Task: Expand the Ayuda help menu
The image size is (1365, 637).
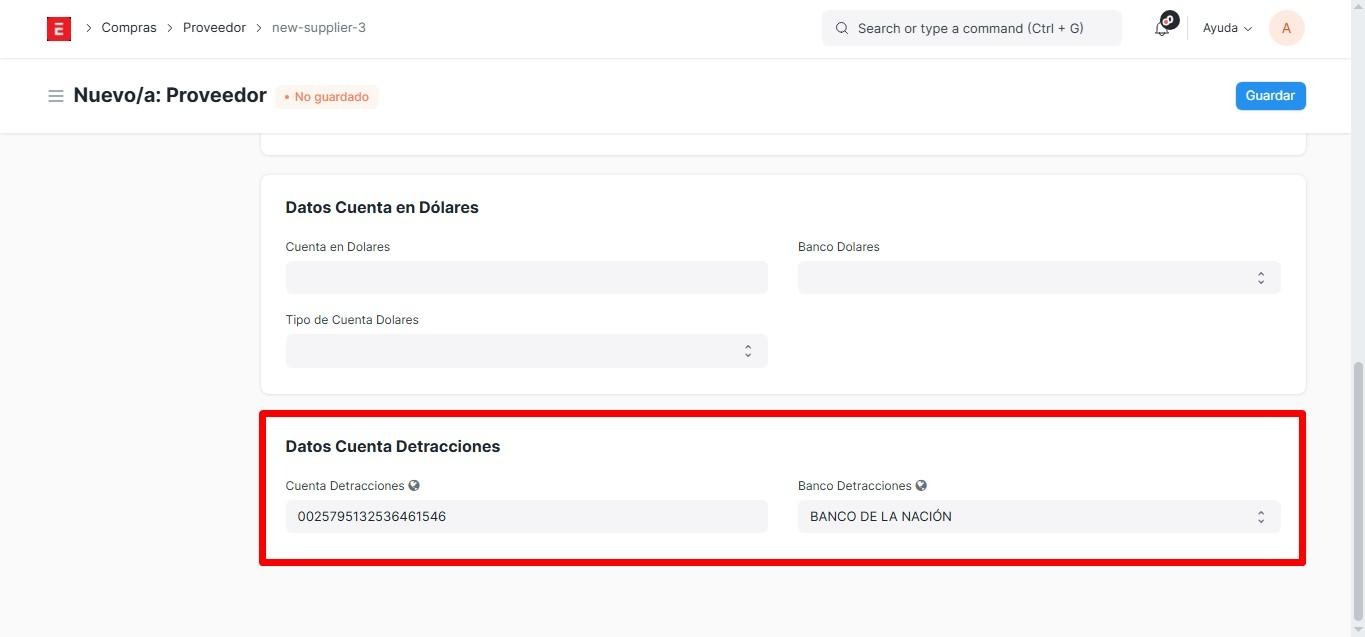Action: point(1226,29)
